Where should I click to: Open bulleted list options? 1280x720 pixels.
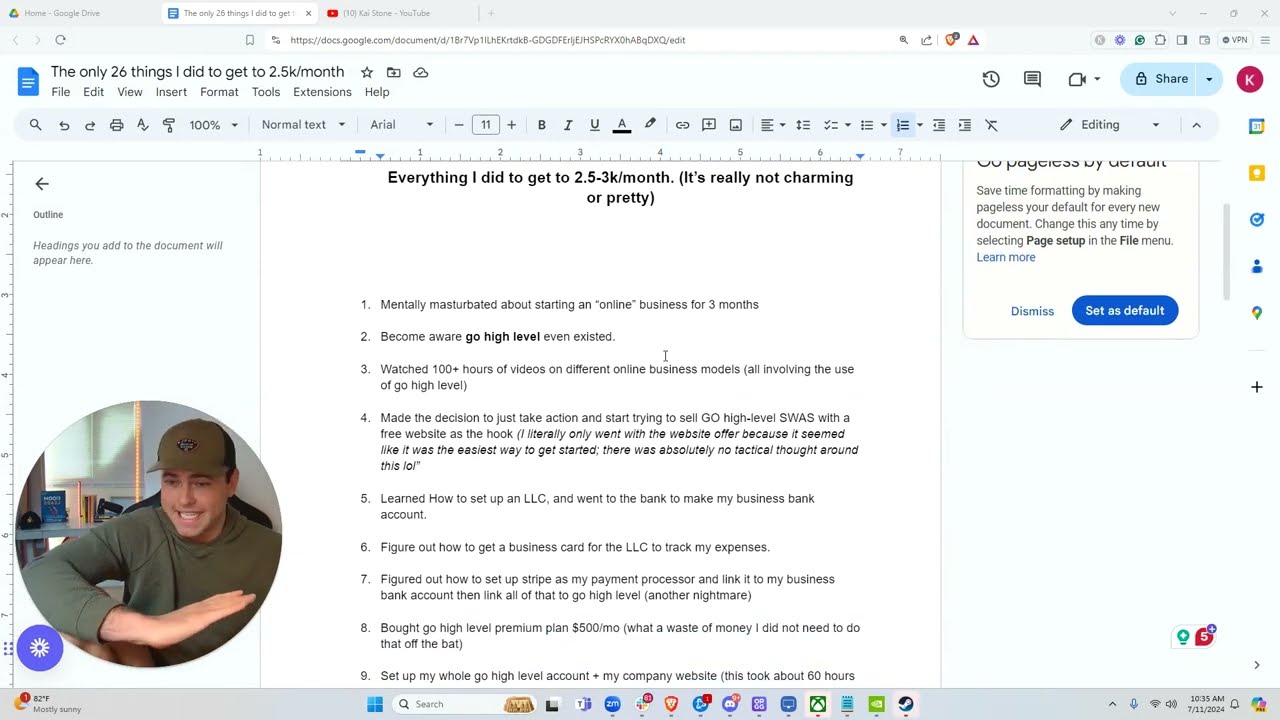[x=883, y=125]
